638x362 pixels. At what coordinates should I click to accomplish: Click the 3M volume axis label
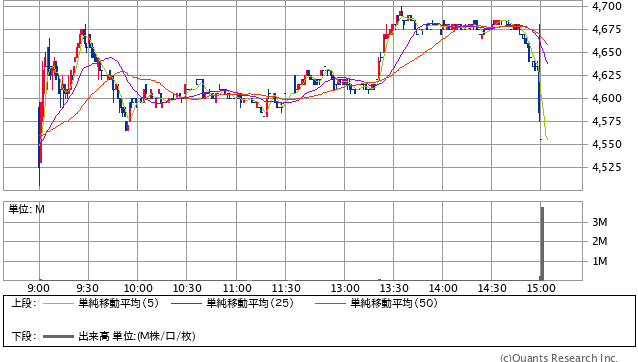click(x=600, y=222)
